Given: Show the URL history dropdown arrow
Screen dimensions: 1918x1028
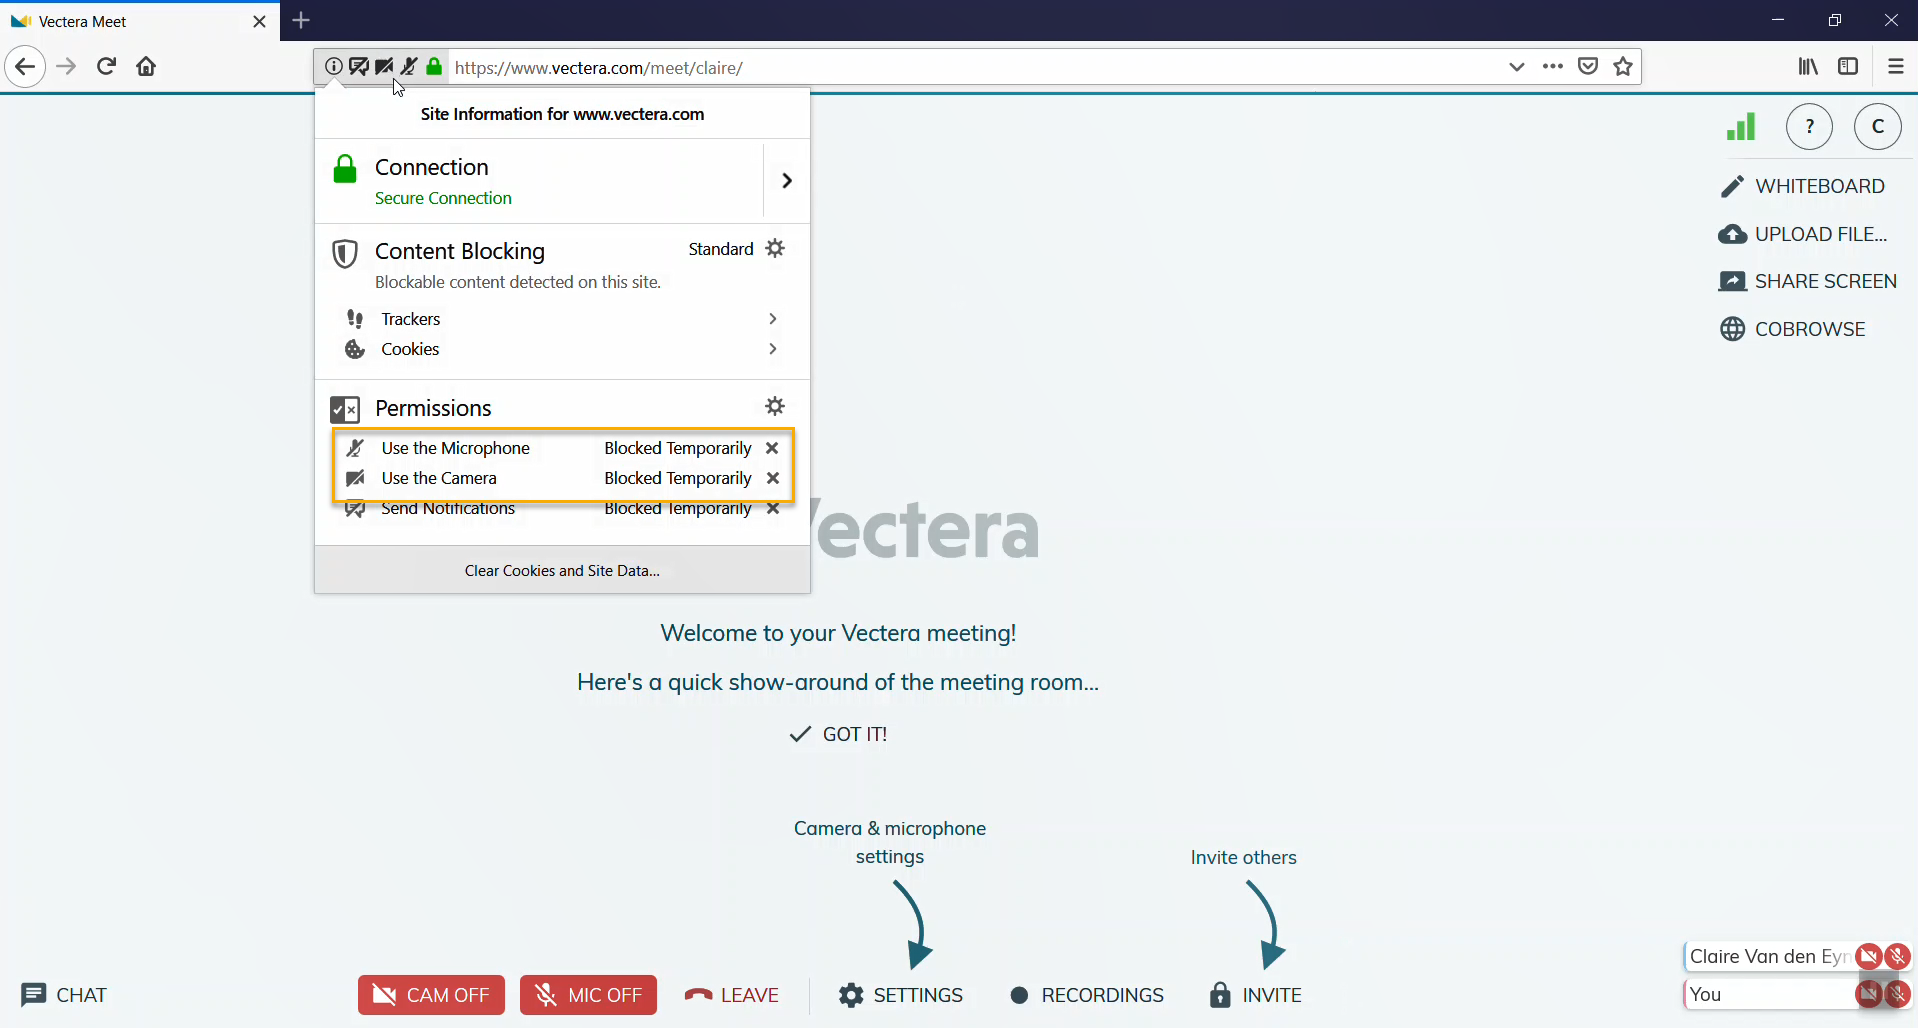Looking at the screenshot, I should click(1517, 67).
